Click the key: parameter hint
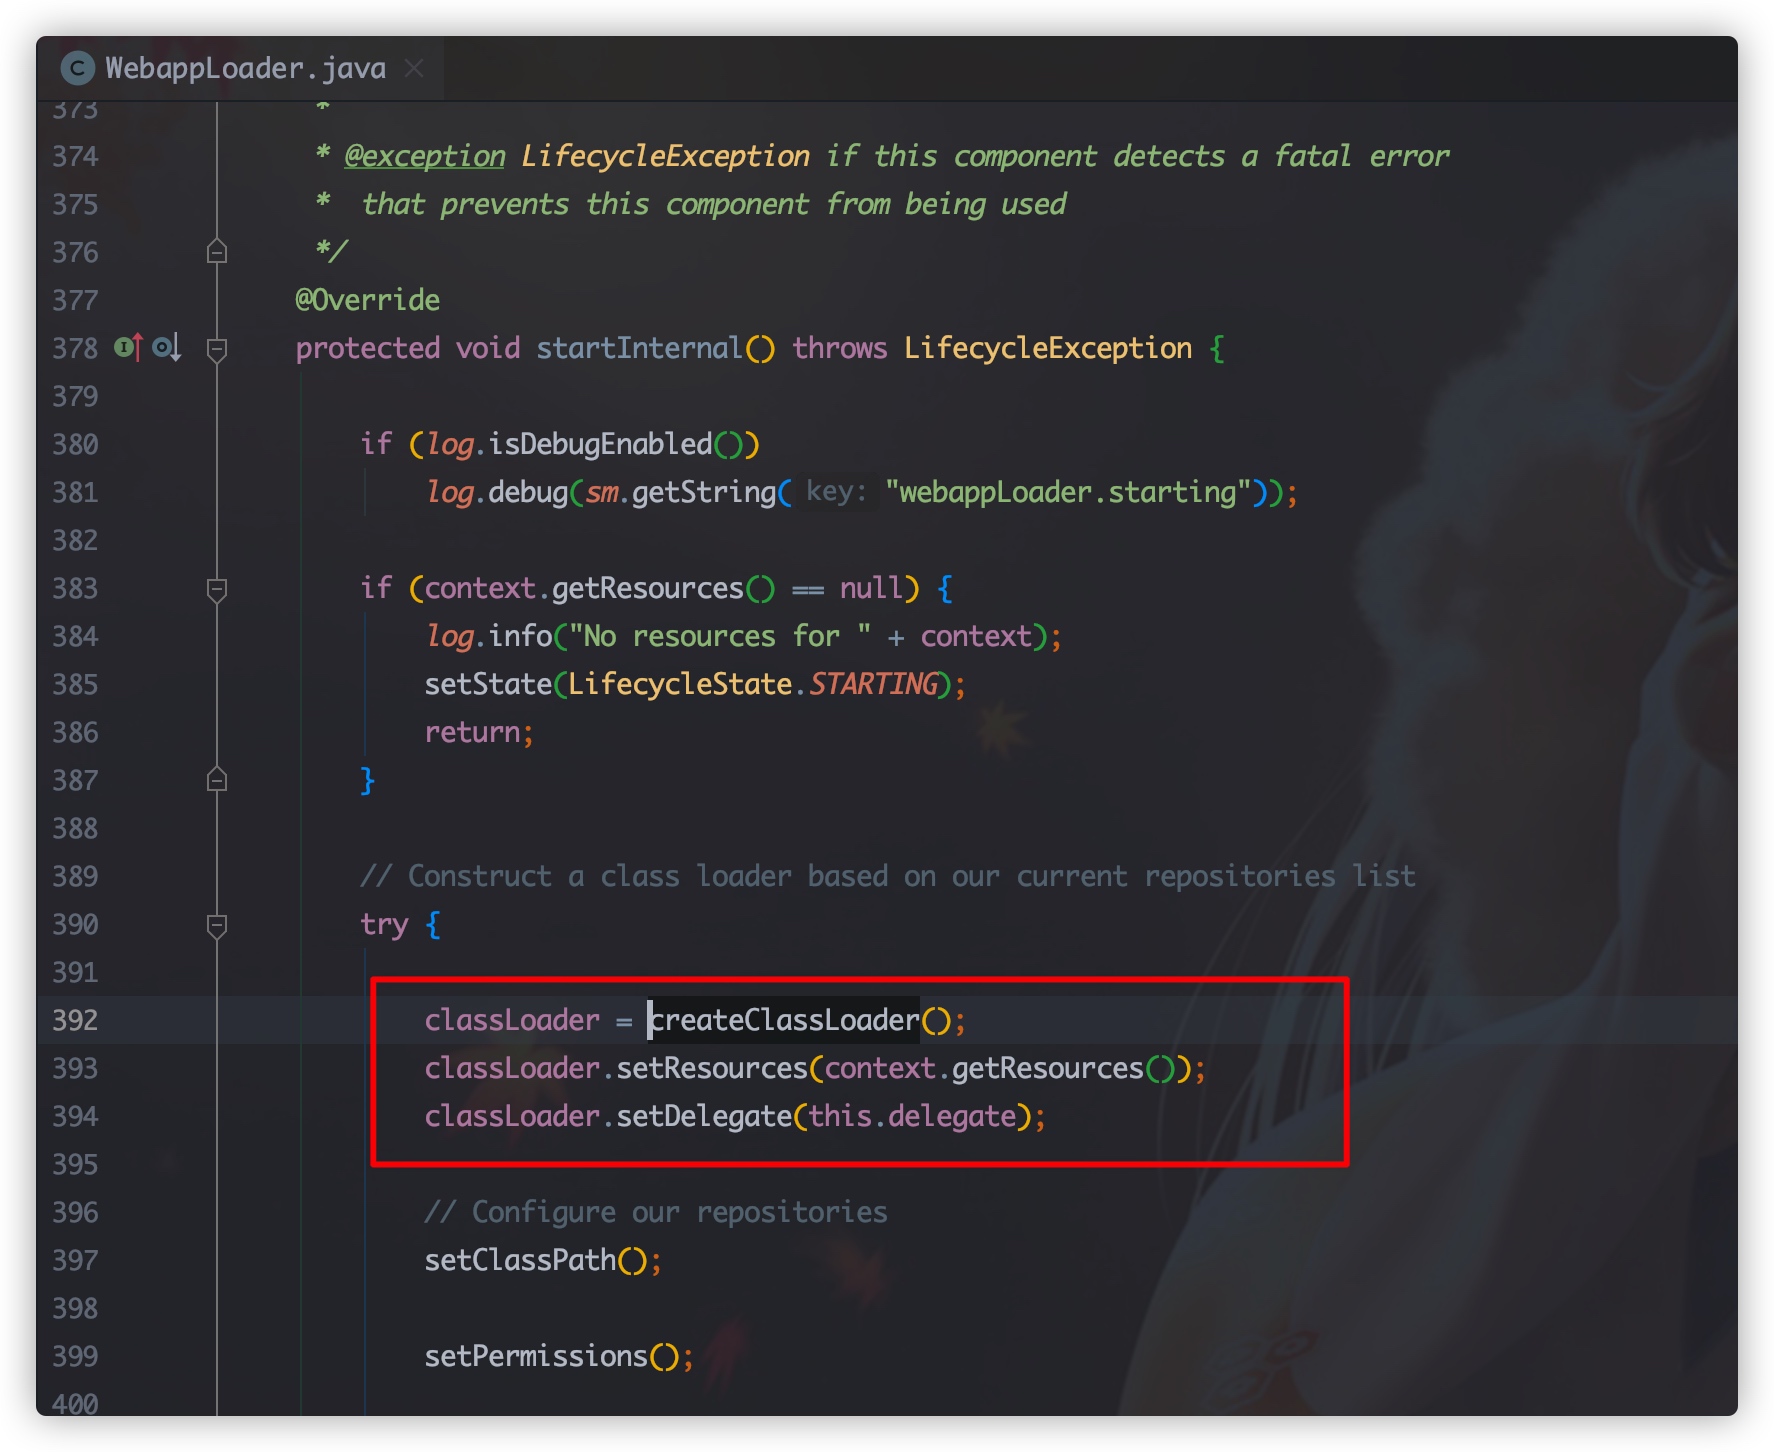This screenshot has width=1774, height=1452. tap(836, 492)
